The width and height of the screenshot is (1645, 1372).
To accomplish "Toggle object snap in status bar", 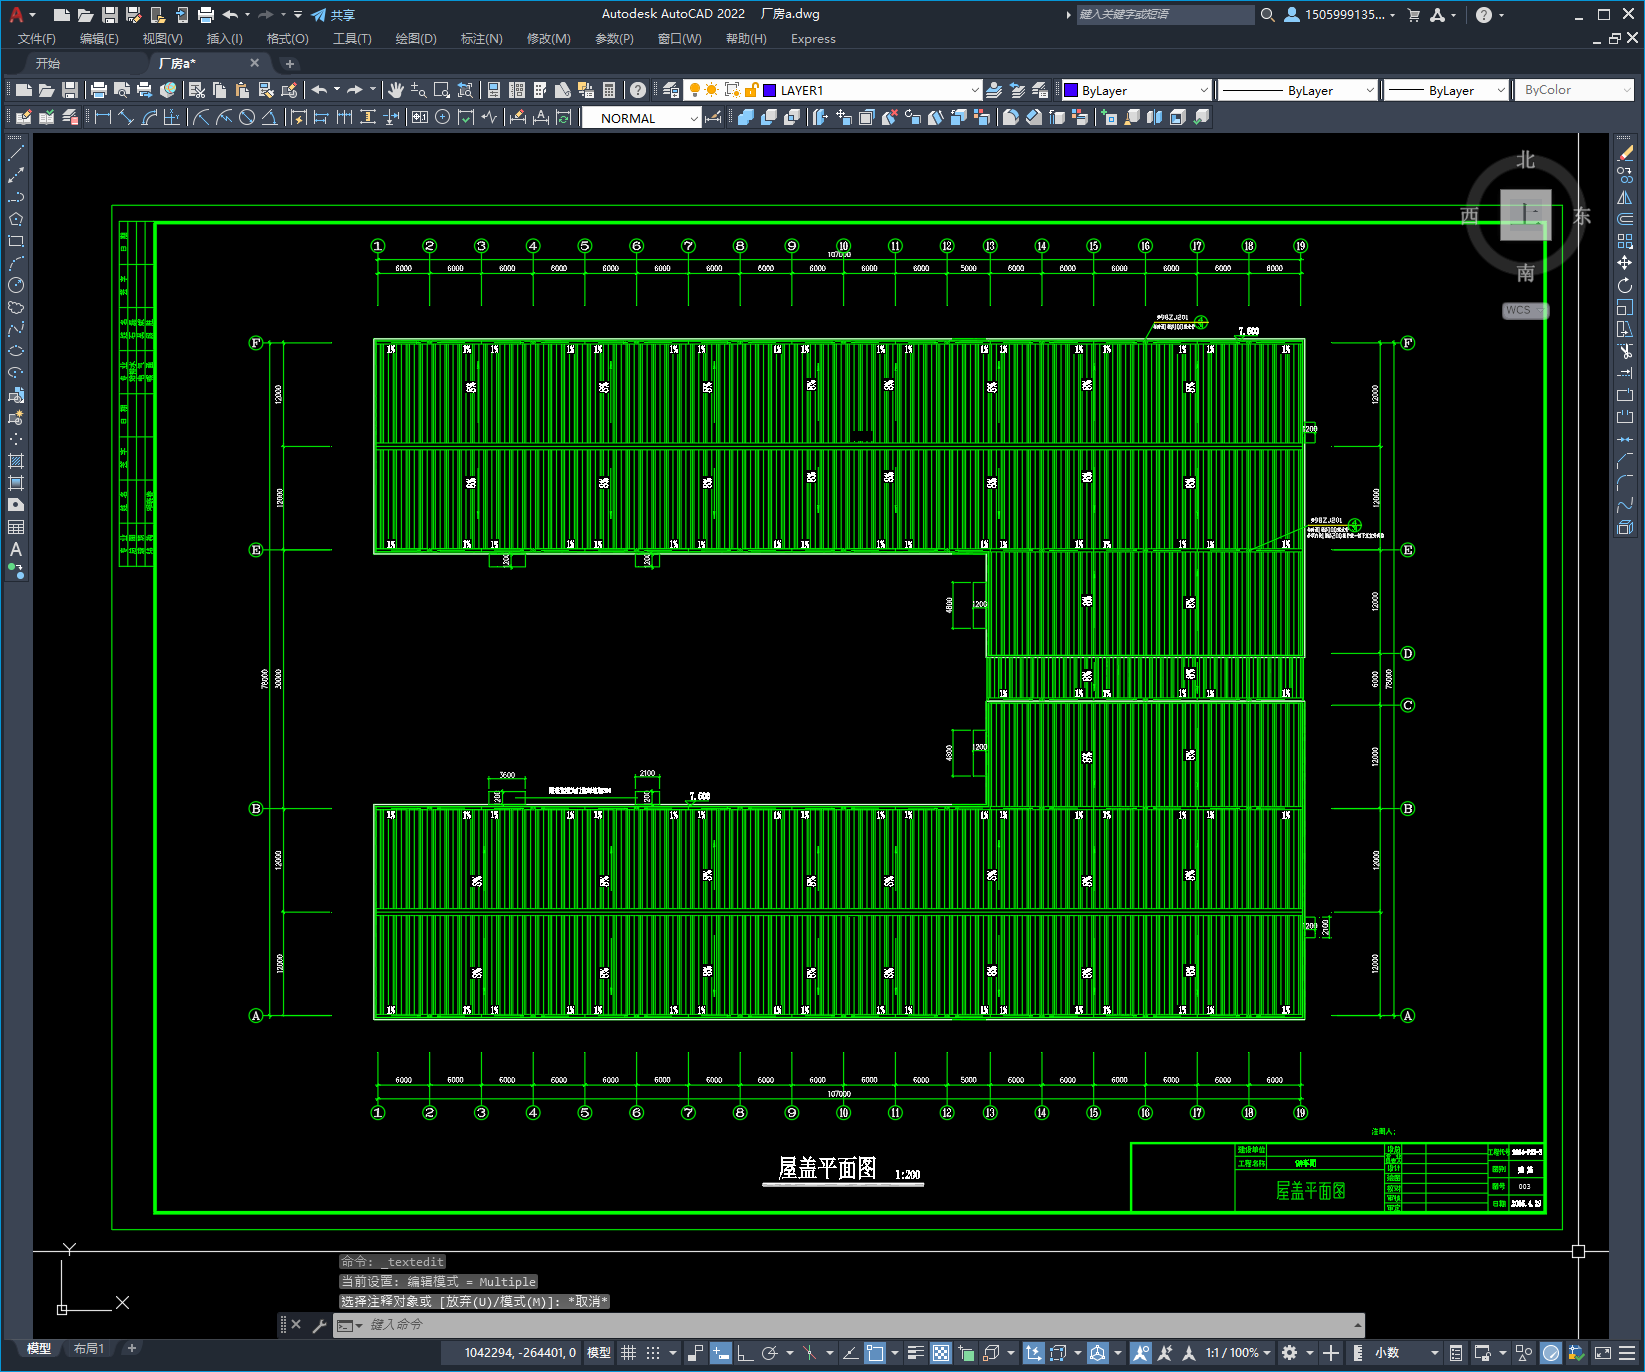I will click(875, 1353).
